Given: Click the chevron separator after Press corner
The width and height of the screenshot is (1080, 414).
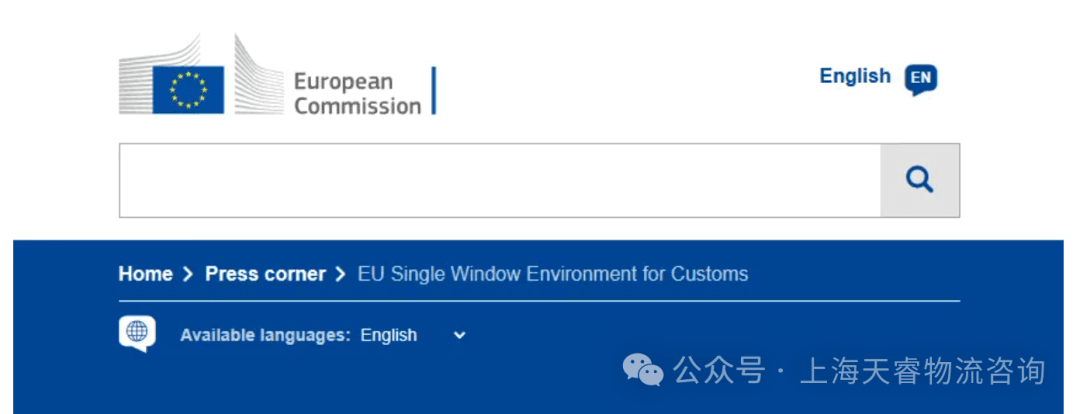Looking at the screenshot, I should click(x=342, y=274).
